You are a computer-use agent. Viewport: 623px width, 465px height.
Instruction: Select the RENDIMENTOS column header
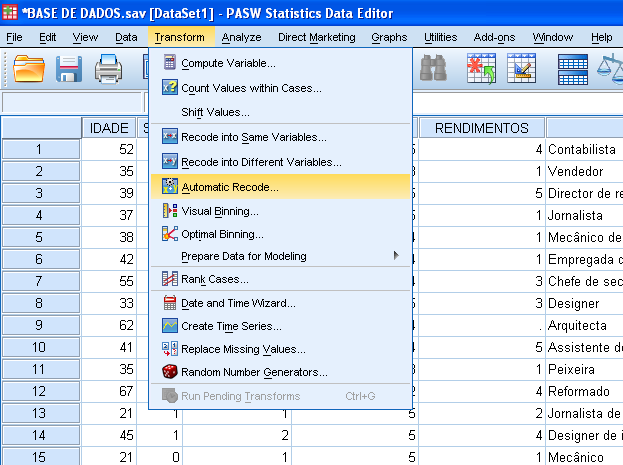[x=482, y=128]
